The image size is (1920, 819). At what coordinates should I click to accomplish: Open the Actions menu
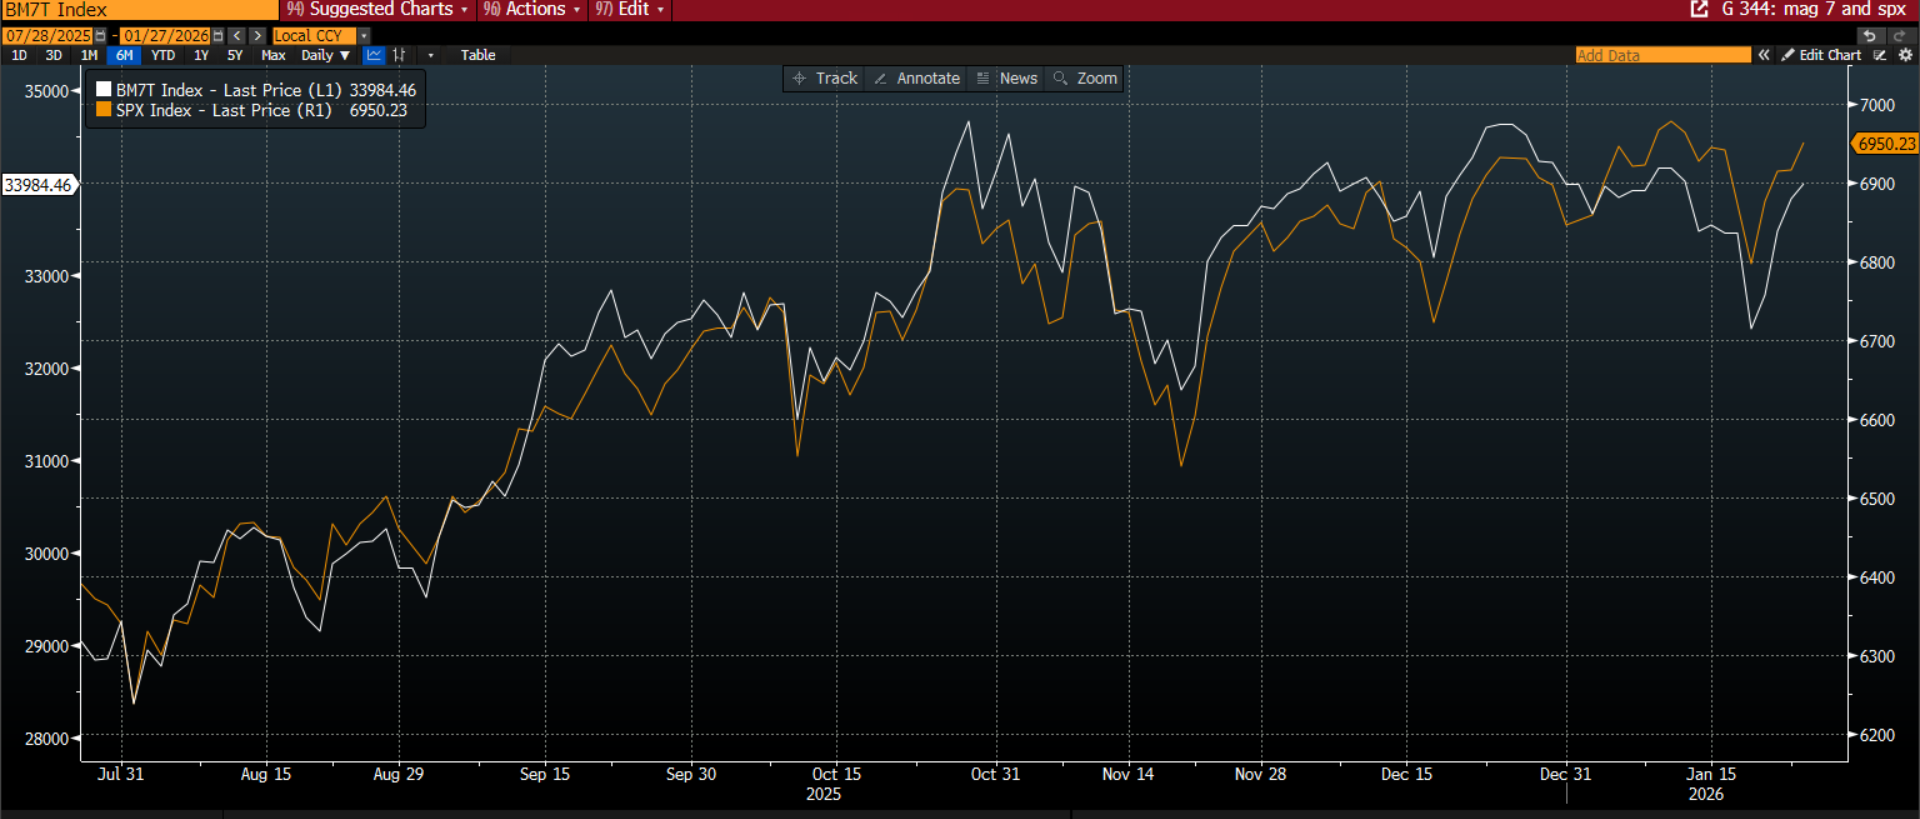[531, 9]
